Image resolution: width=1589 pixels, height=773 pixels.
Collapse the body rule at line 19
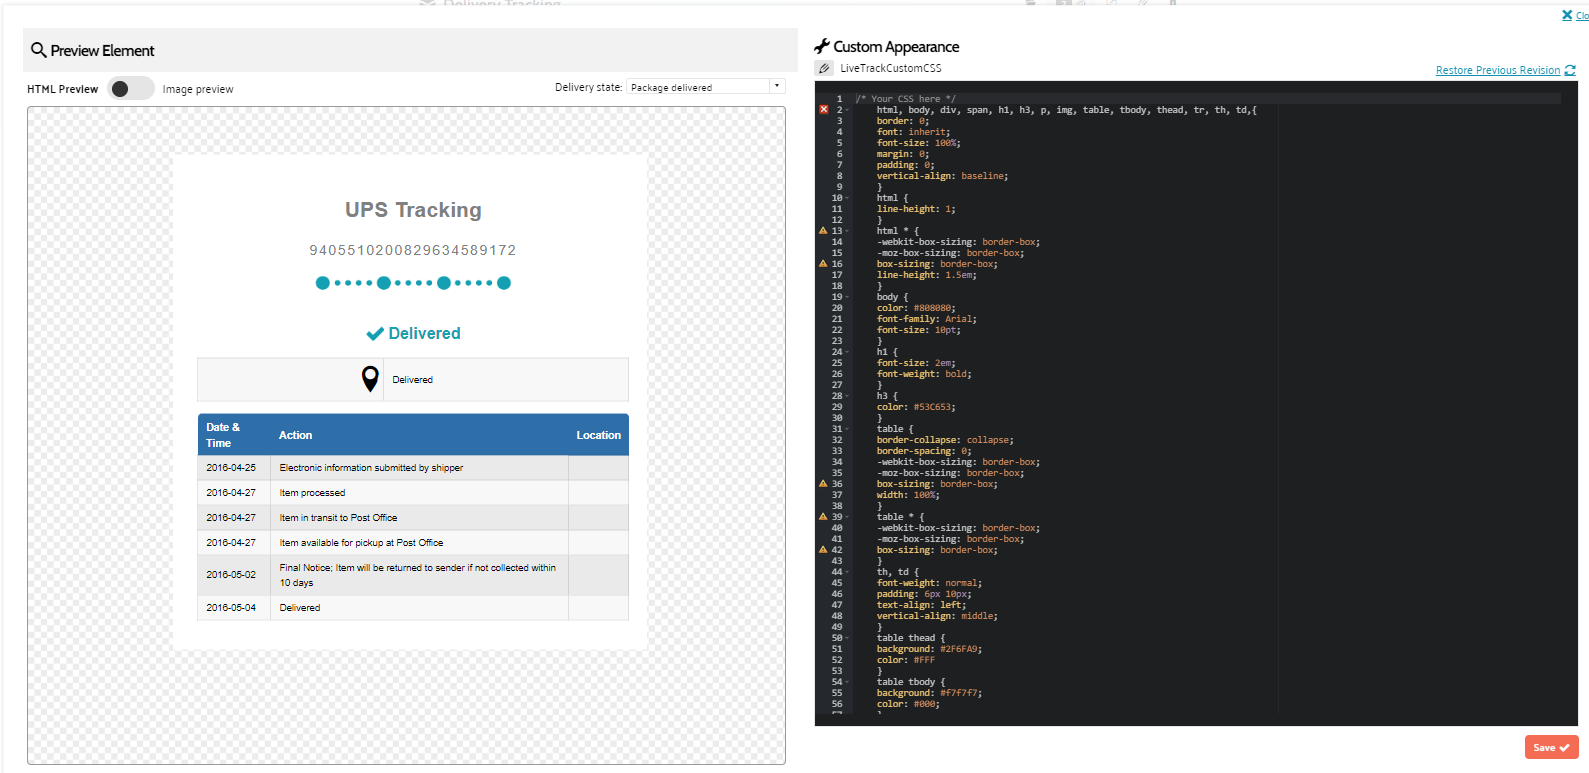point(848,297)
